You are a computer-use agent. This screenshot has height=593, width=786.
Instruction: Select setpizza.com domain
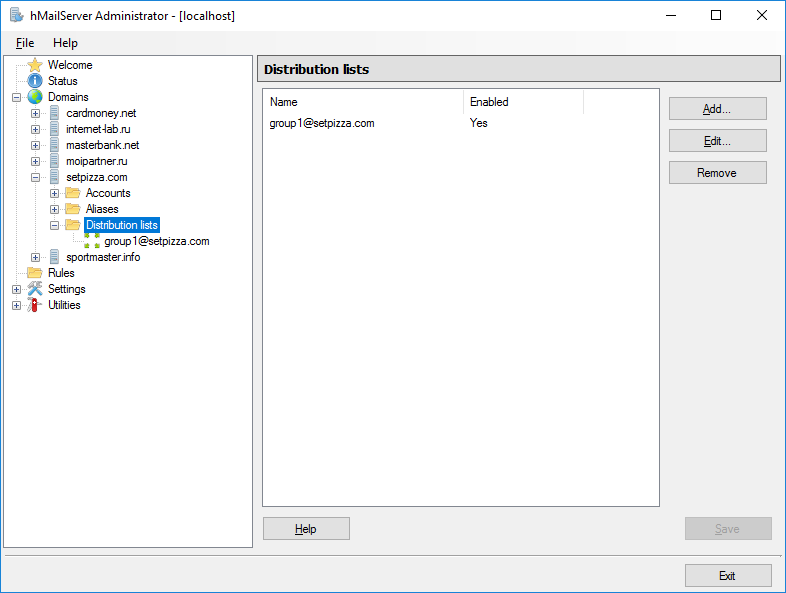[97, 177]
